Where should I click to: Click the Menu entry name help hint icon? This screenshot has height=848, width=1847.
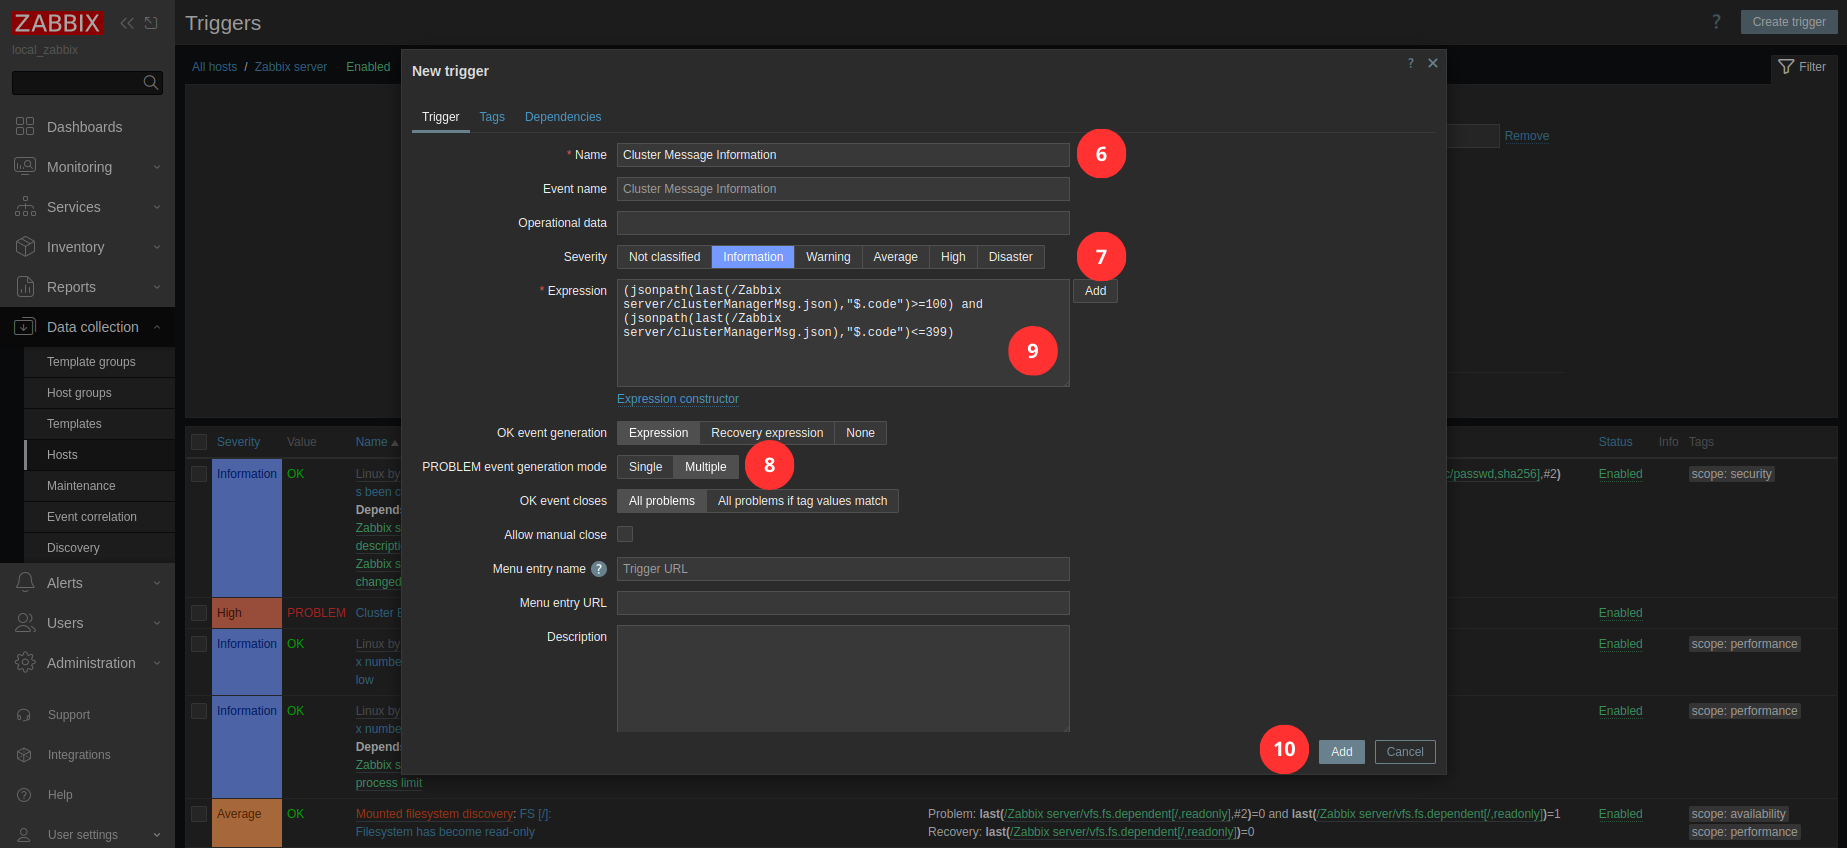tap(599, 569)
